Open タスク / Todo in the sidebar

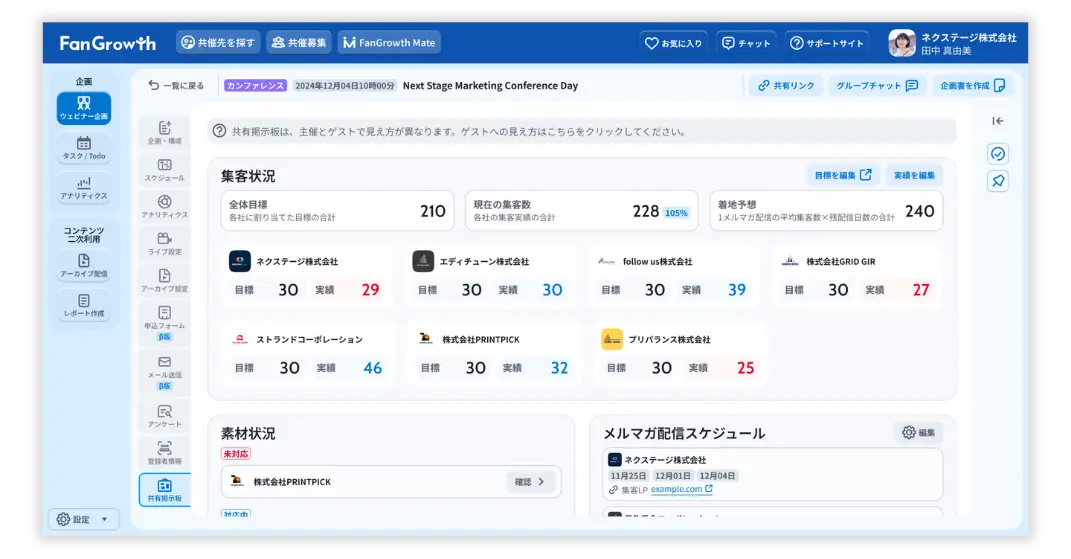(83, 148)
